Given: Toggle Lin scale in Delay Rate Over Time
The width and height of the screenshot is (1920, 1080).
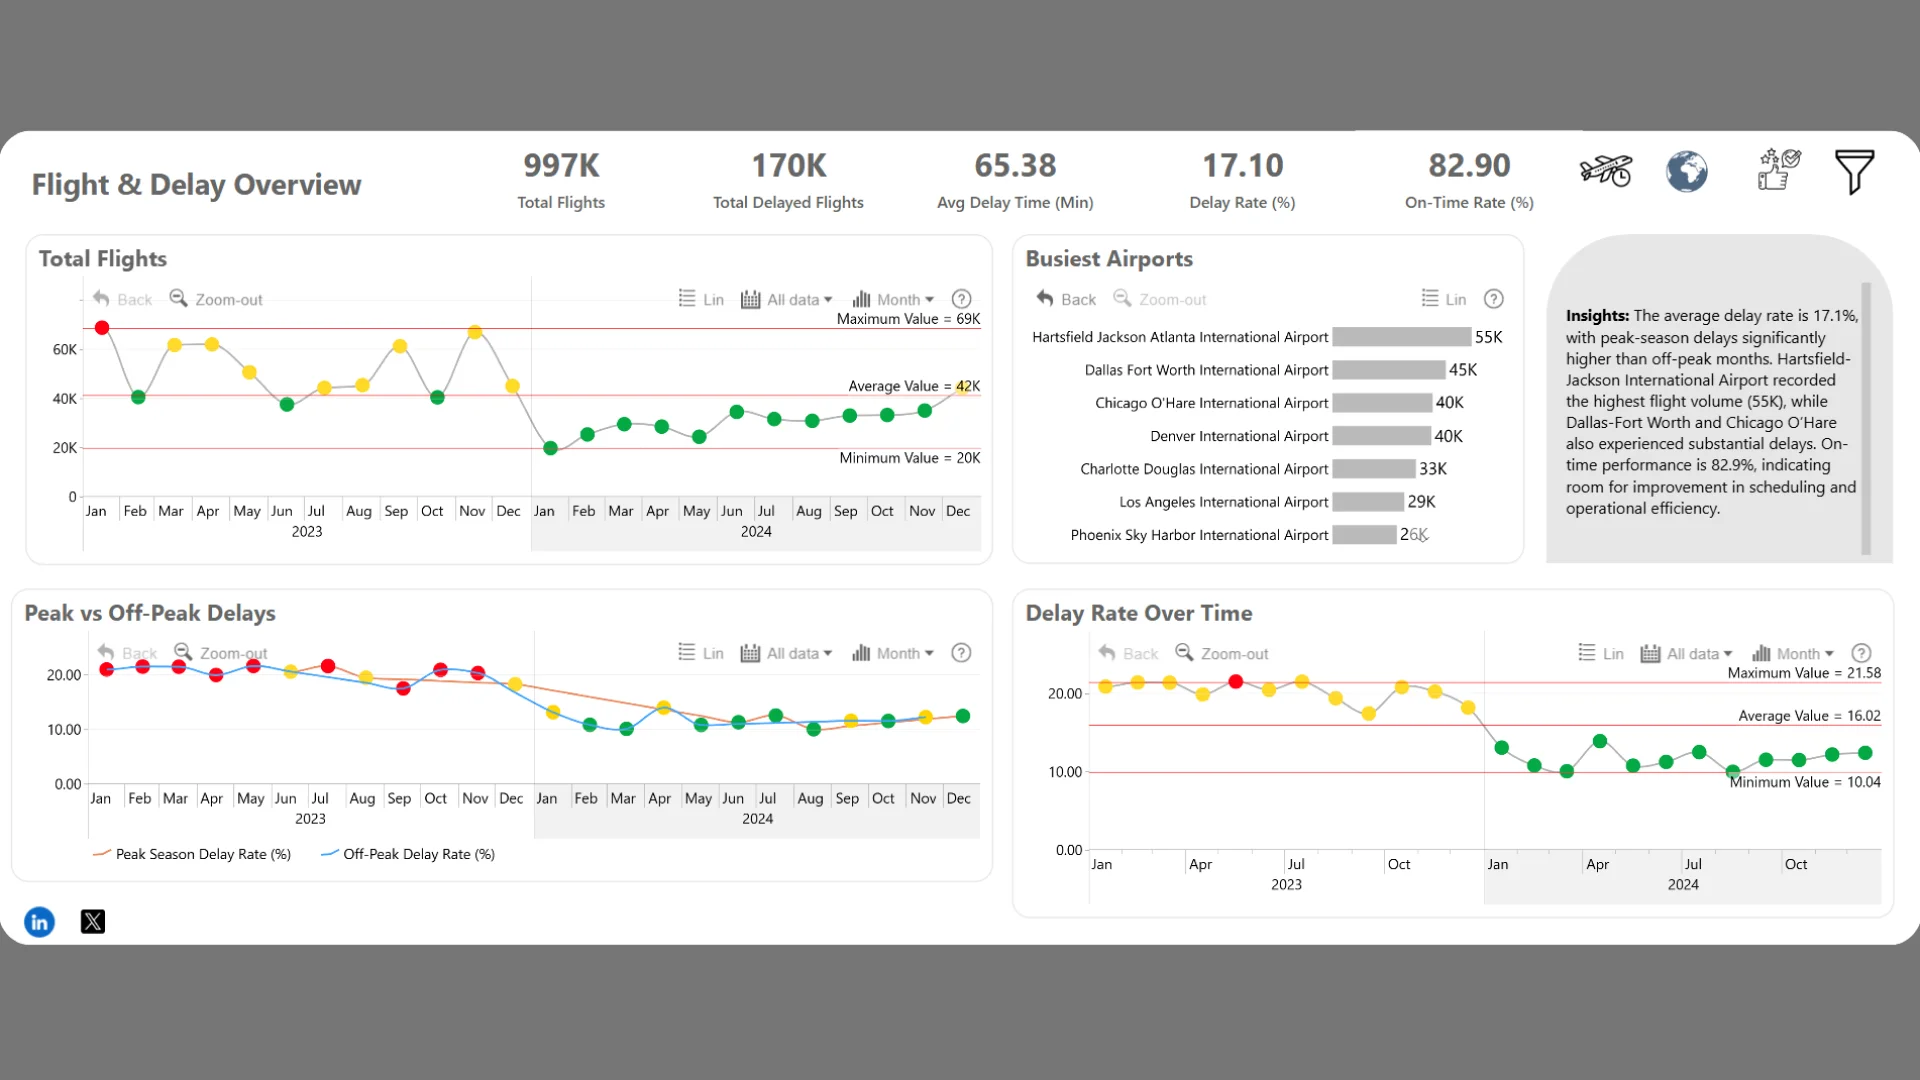Looking at the screenshot, I should [x=1601, y=653].
